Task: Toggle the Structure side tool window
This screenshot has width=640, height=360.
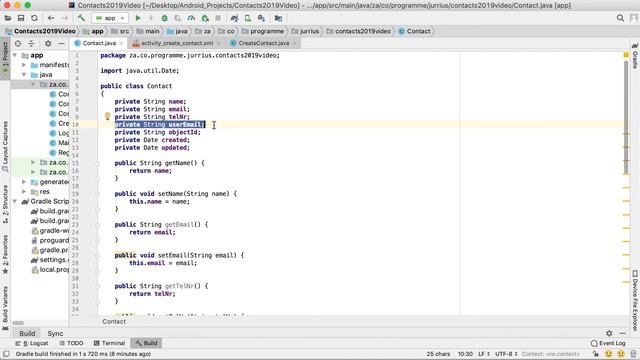Action: click(5, 204)
